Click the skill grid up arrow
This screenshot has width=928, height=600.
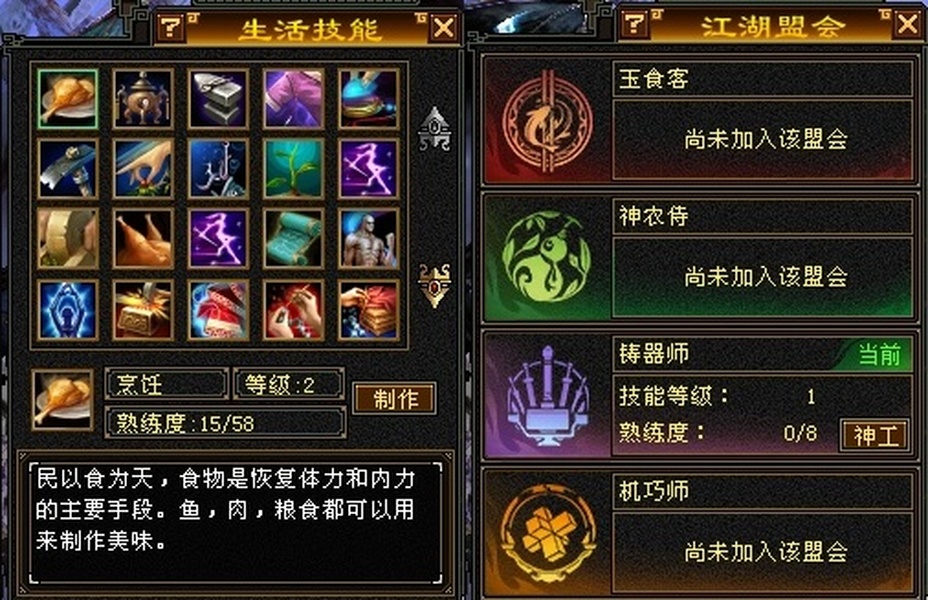(x=435, y=128)
